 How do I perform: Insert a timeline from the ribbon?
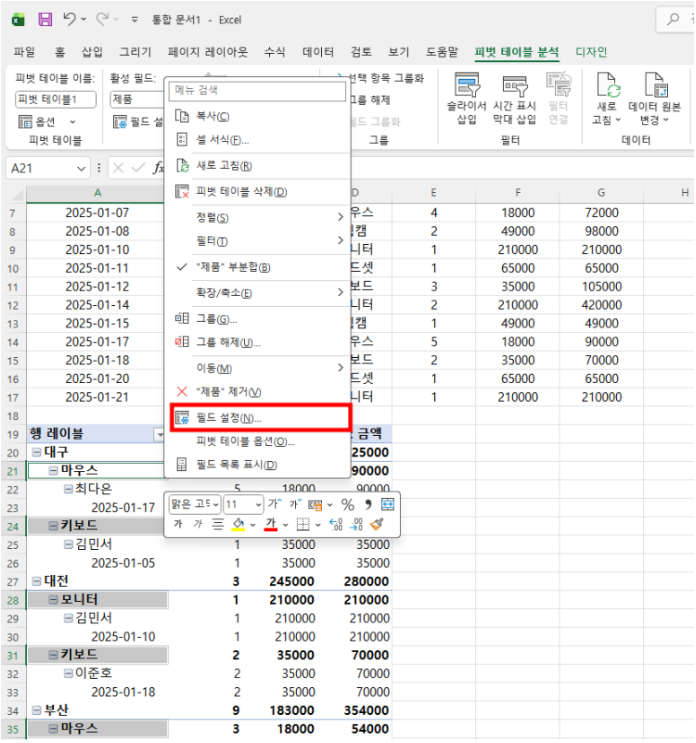click(515, 99)
